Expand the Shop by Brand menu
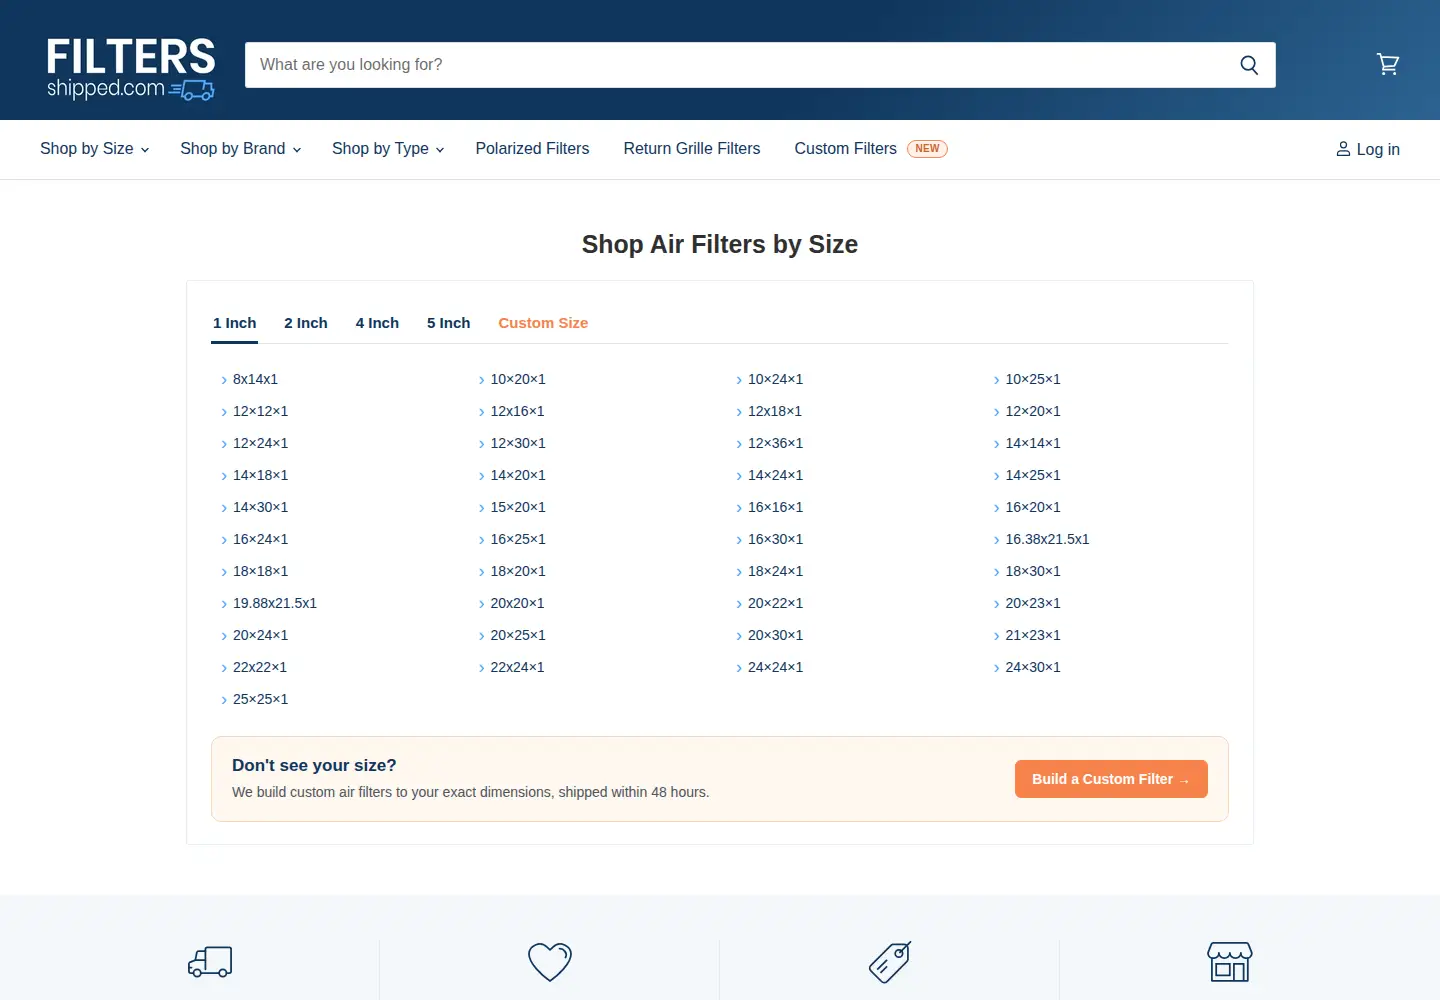Viewport: 1440px width, 1000px height. pos(241,149)
